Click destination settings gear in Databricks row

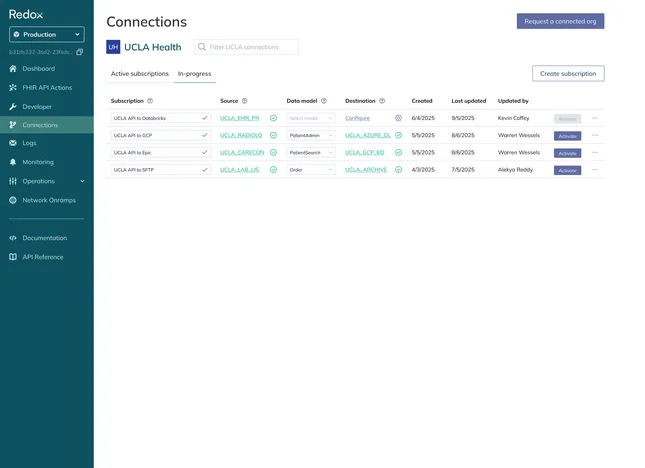pyautogui.click(x=398, y=118)
